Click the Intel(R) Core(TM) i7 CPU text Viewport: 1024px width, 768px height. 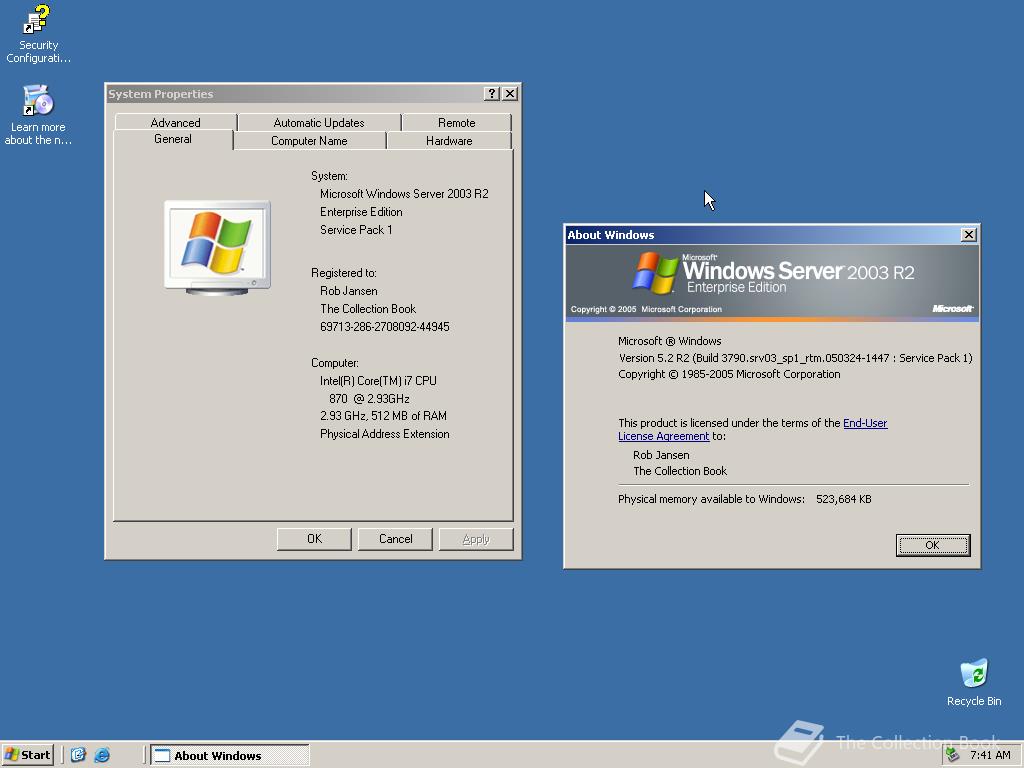pos(378,381)
